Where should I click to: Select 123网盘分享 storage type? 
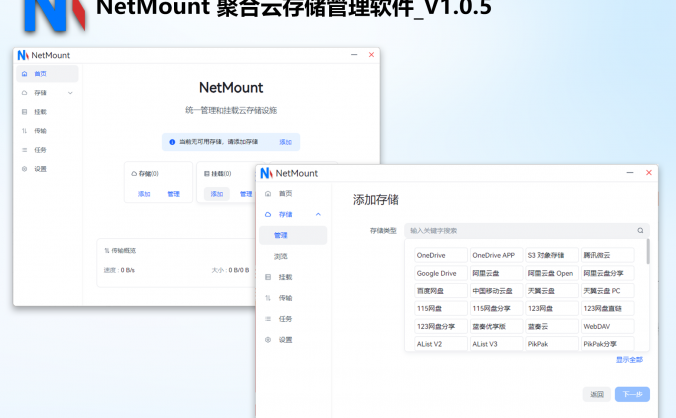coord(441,326)
